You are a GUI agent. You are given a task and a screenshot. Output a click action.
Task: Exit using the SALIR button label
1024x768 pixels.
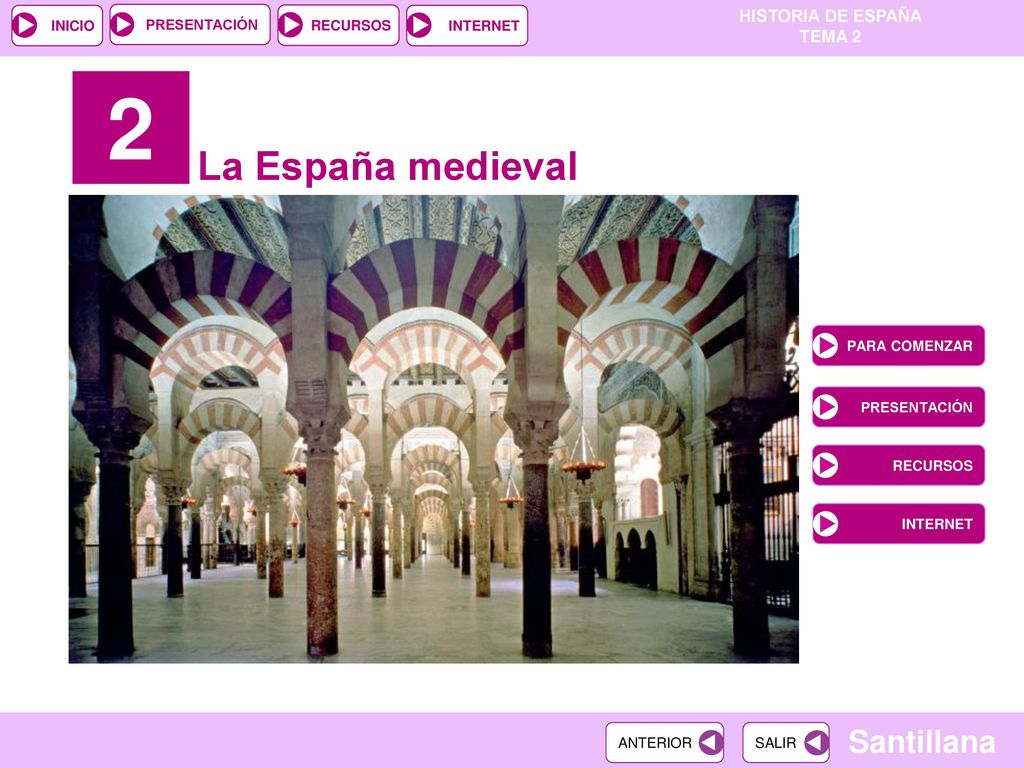point(775,743)
